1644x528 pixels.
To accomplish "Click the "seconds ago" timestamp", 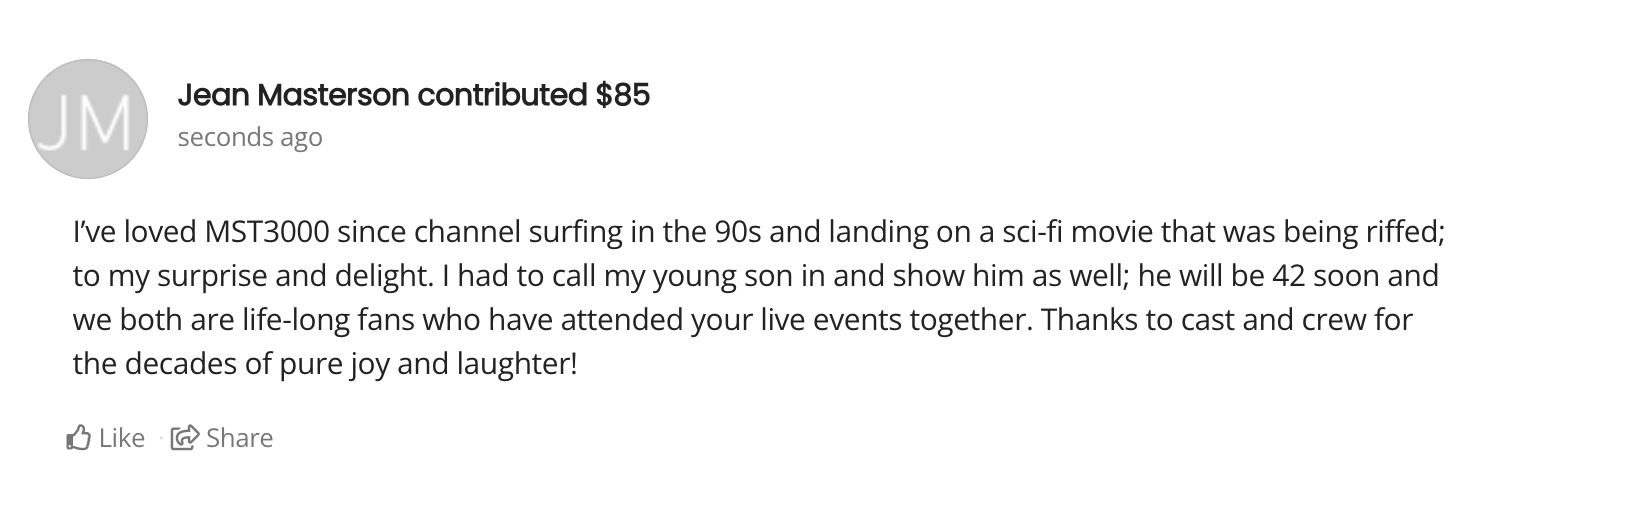I will (250, 137).
